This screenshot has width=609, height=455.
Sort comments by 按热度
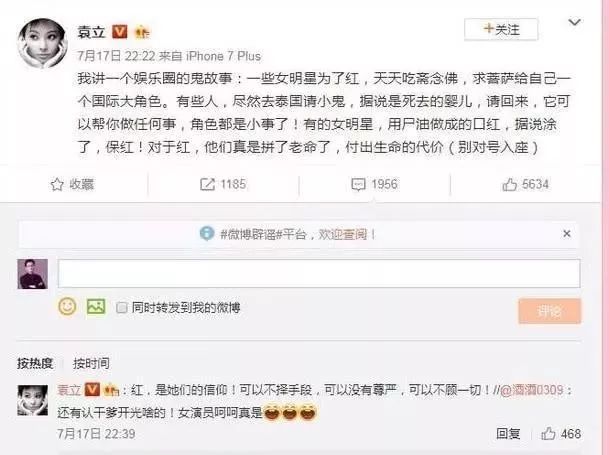tap(35, 363)
